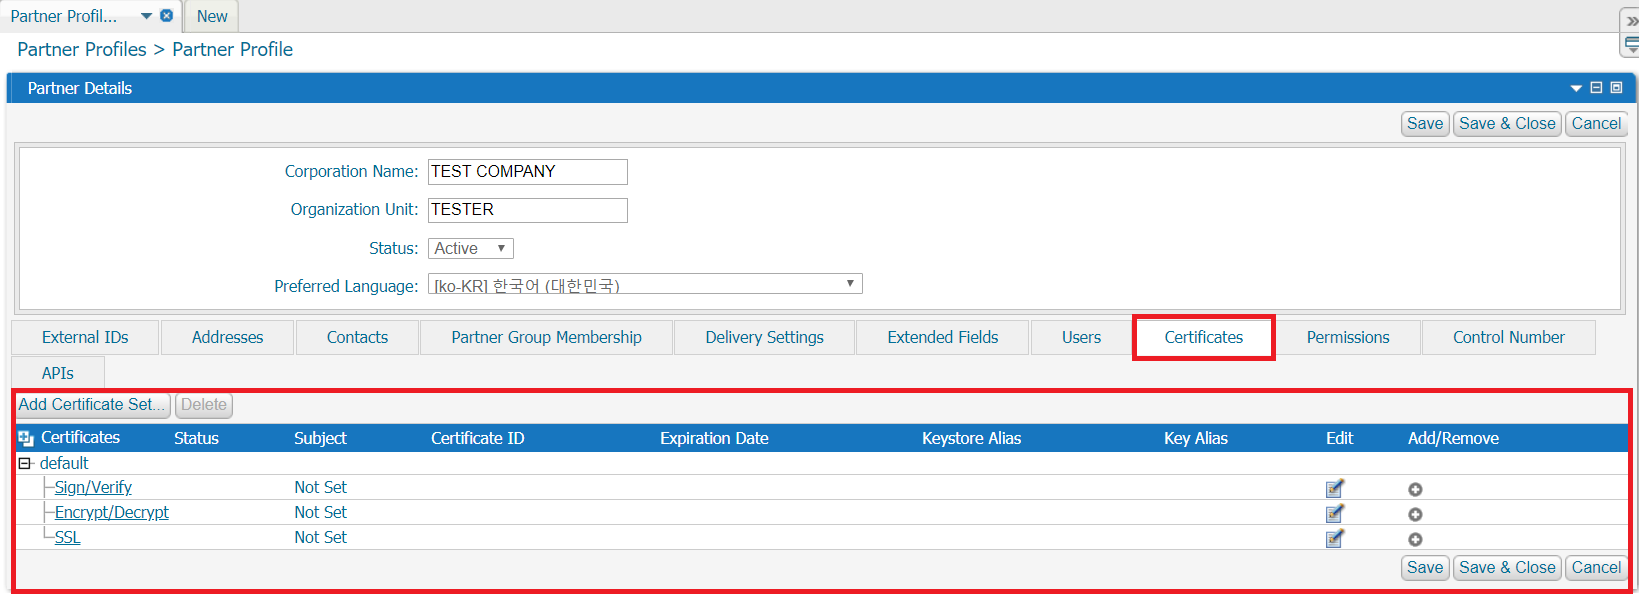Viewport: 1639px width, 598px height.
Task: Click the expand-all icon in Certificates header
Action: pos(26,438)
